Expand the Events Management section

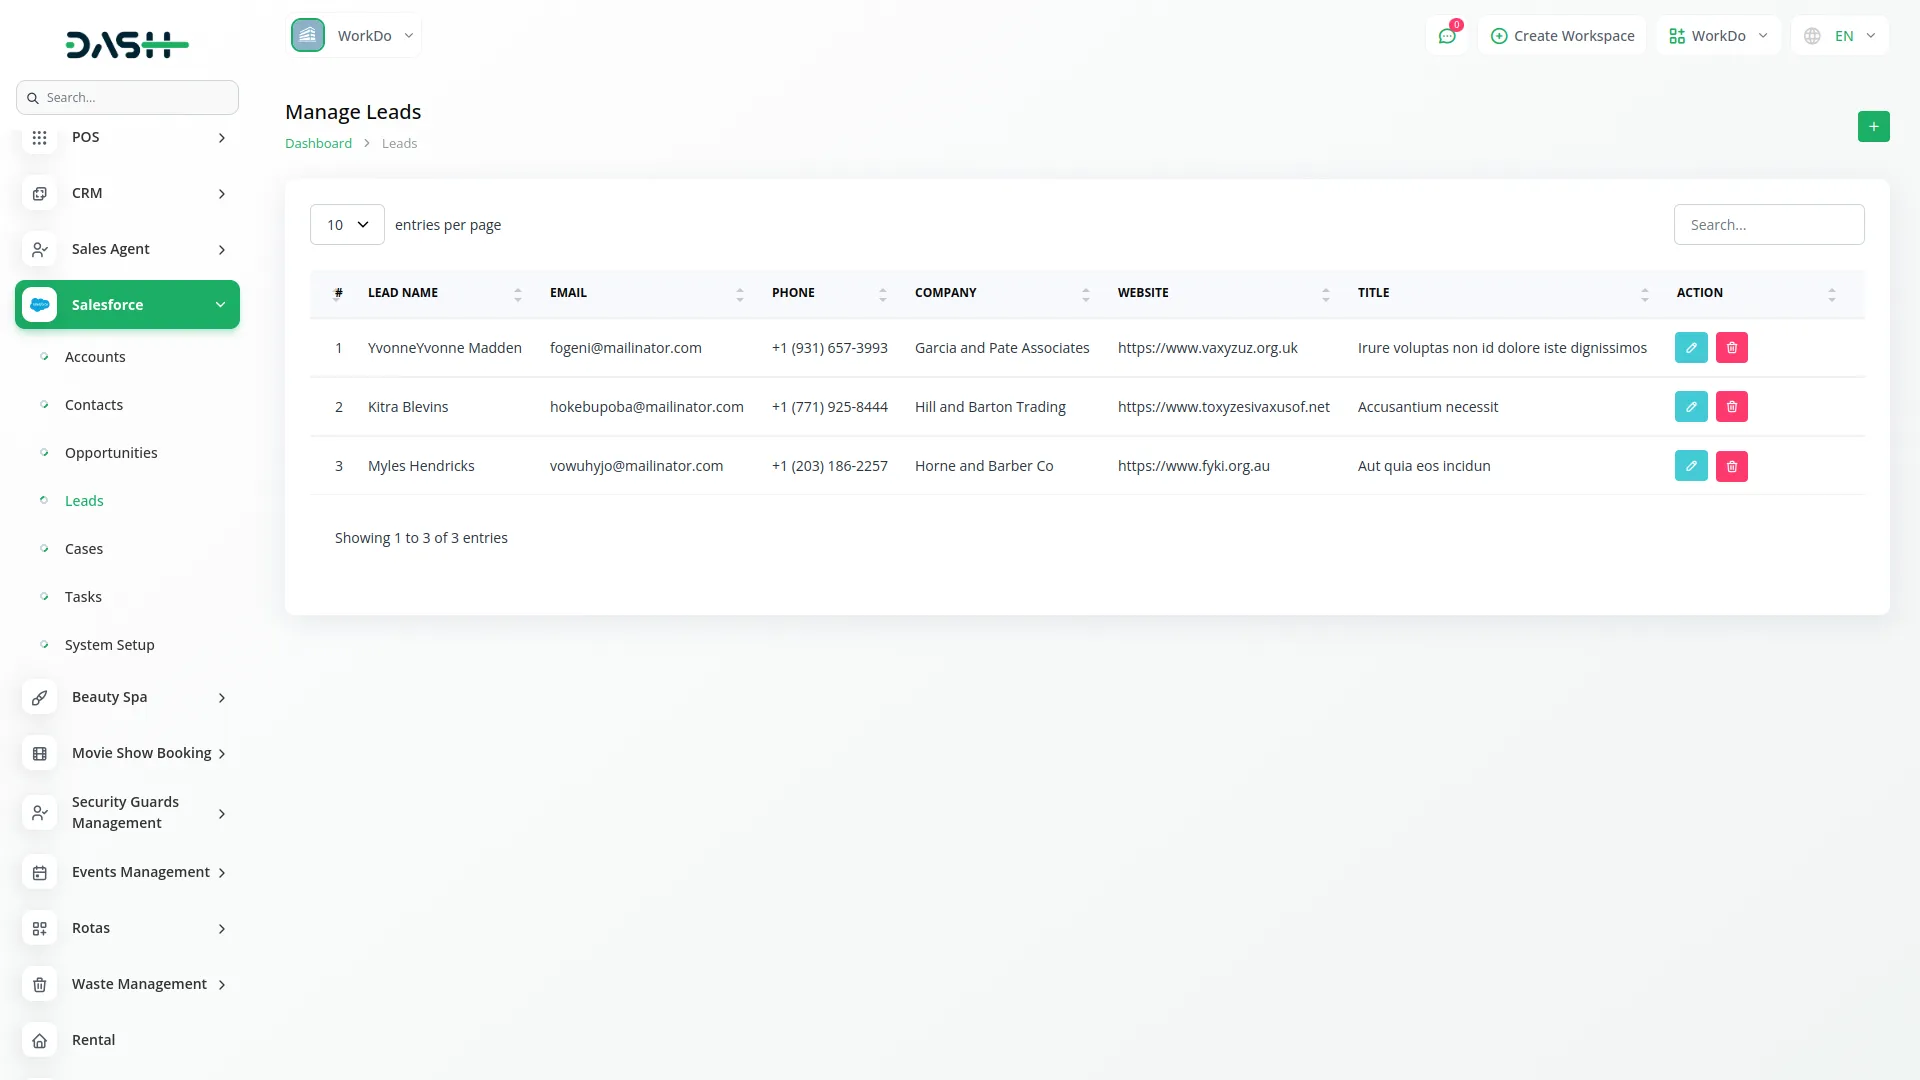coord(140,872)
